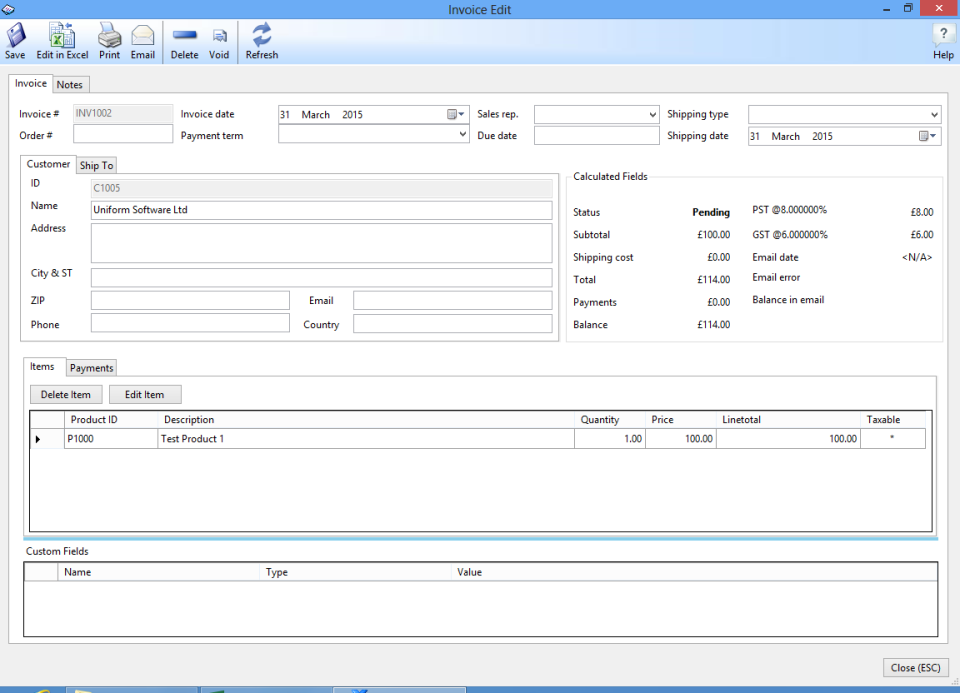
Task: Switch to the Notes tab
Action: 70,84
